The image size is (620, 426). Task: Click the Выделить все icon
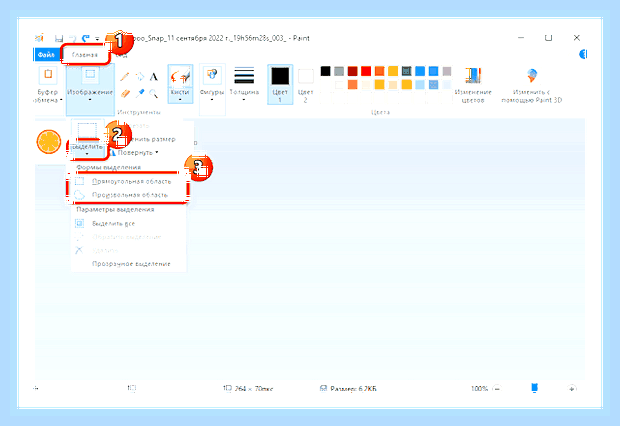click(x=79, y=223)
